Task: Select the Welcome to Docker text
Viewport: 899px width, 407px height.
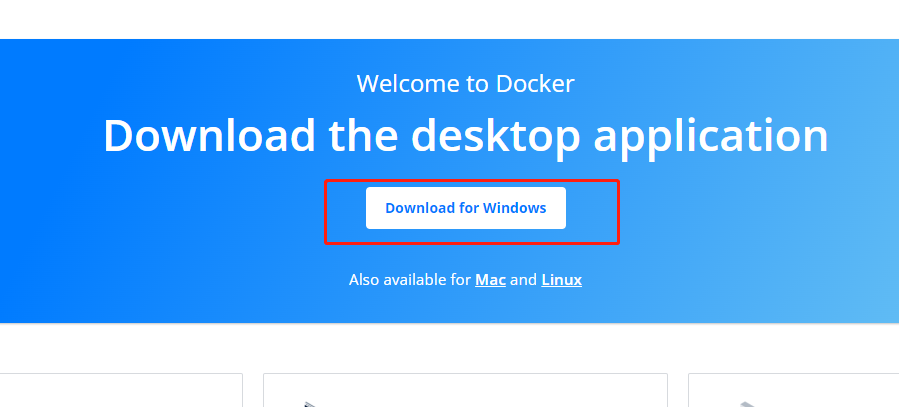Action: [465, 84]
